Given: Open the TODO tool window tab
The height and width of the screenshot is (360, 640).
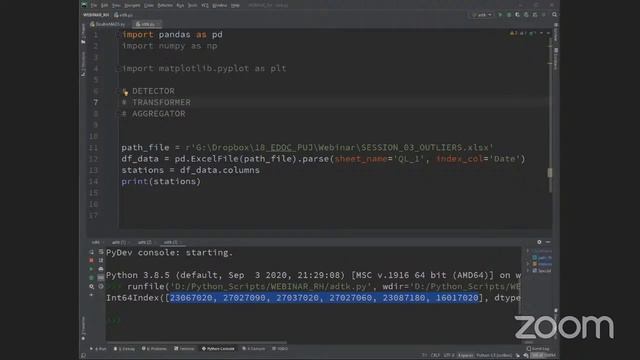Looking at the screenshot, I should click(280, 349).
